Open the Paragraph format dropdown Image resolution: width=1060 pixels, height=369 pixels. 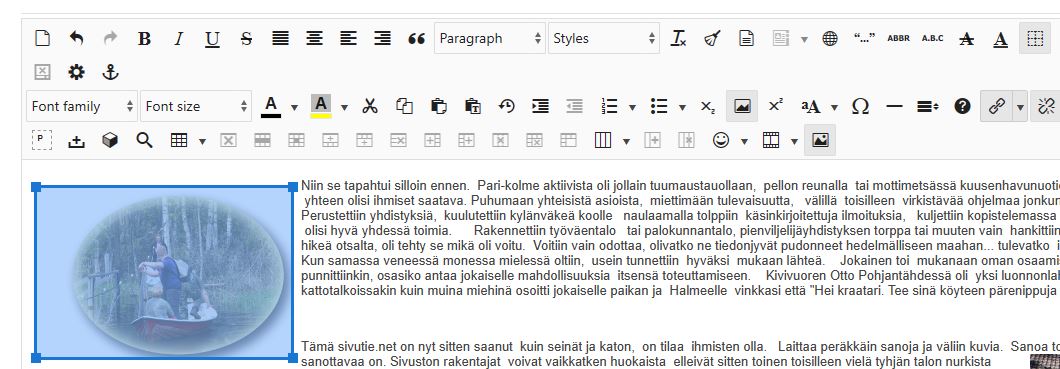coord(490,39)
